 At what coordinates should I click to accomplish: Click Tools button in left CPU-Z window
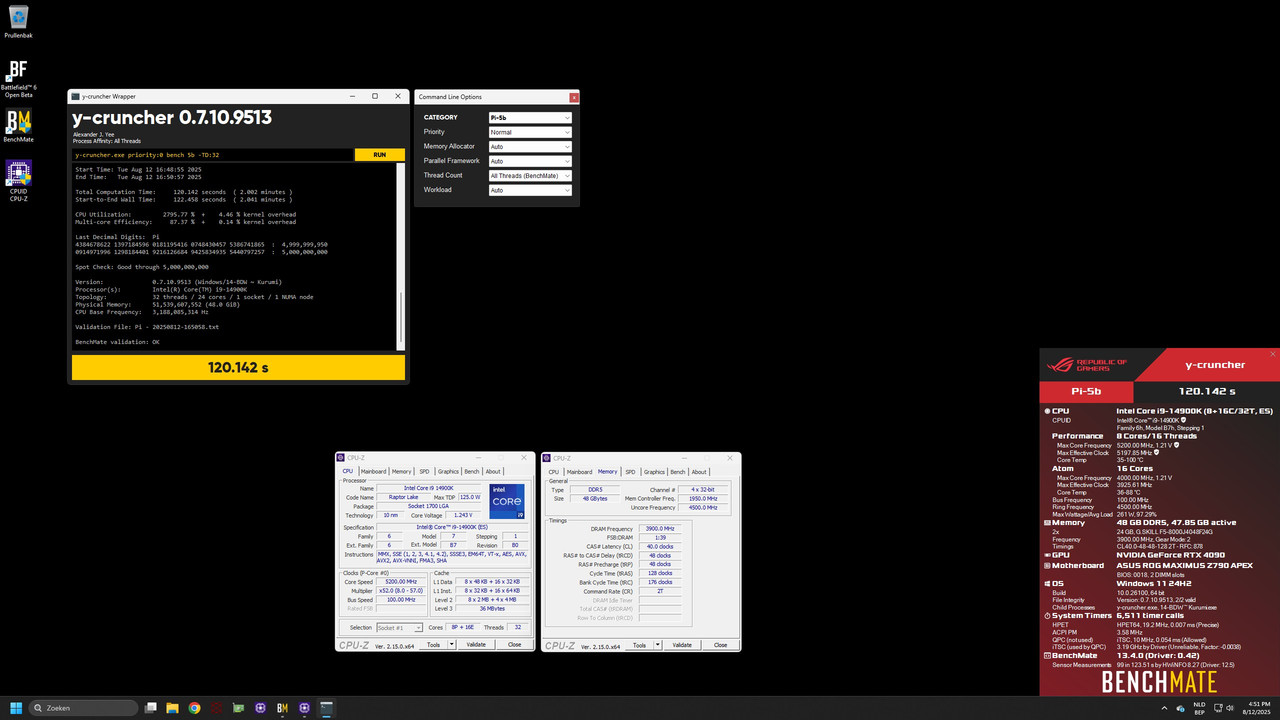(x=433, y=644)
